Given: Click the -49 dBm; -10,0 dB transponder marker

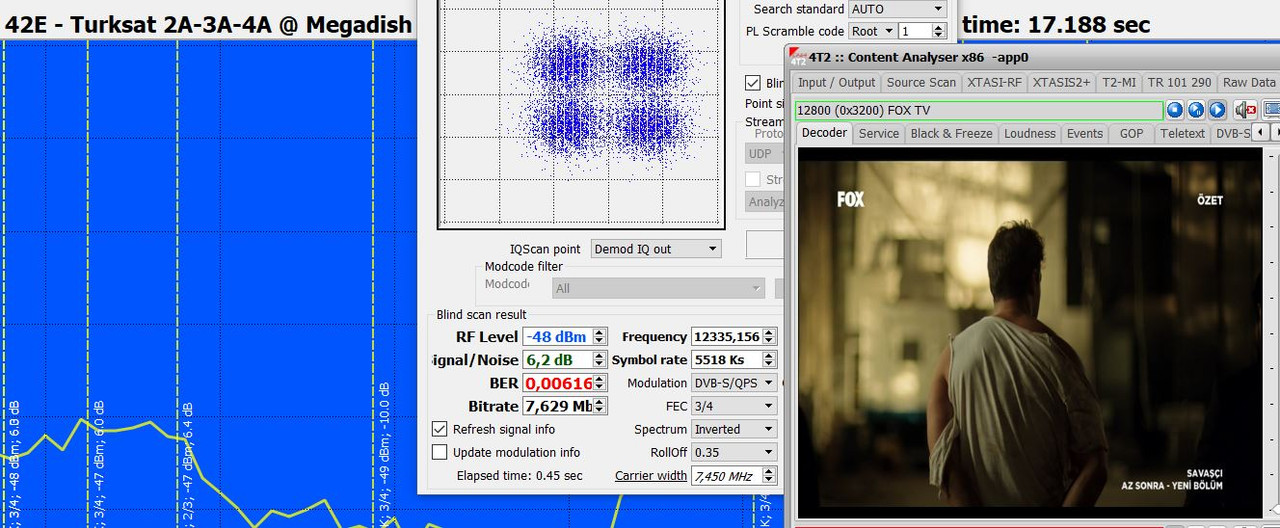Looking at the screenshot, I should 384,453.
